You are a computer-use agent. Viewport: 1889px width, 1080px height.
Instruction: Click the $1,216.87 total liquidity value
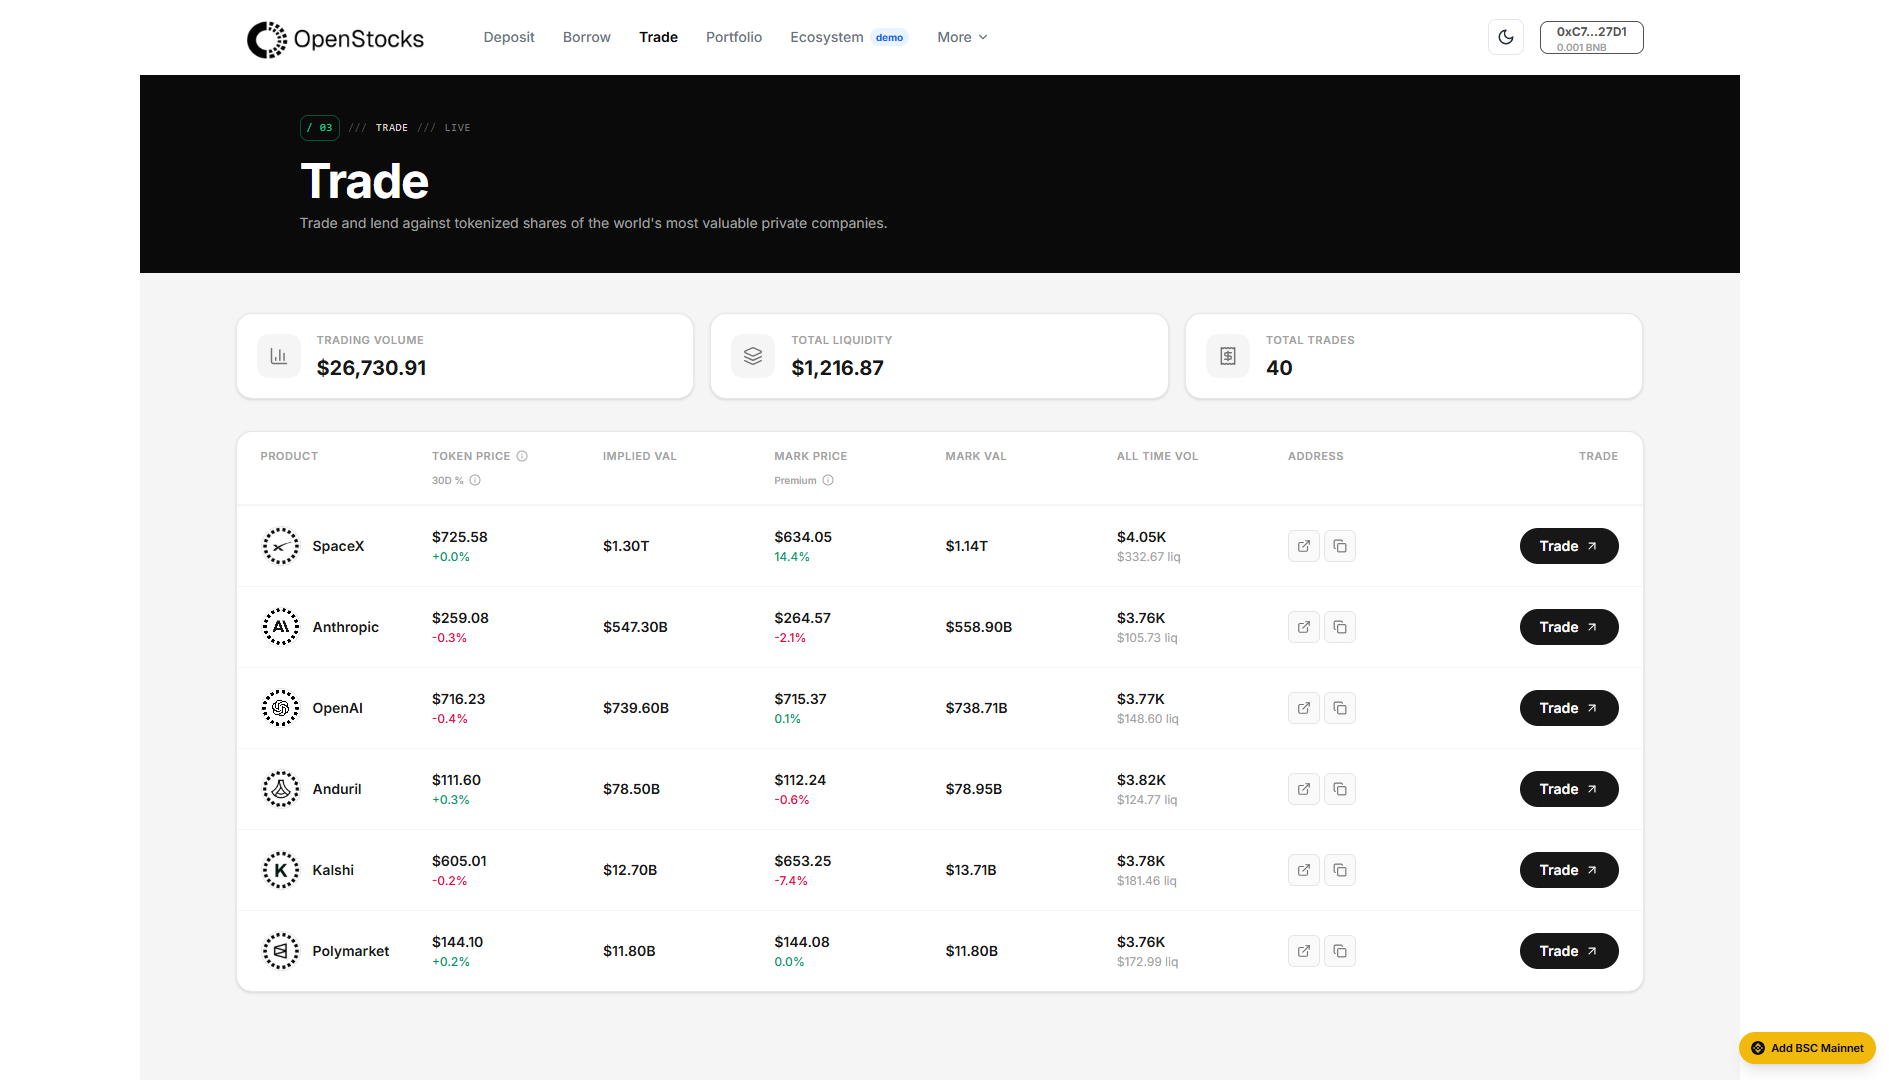coord(838,368)
